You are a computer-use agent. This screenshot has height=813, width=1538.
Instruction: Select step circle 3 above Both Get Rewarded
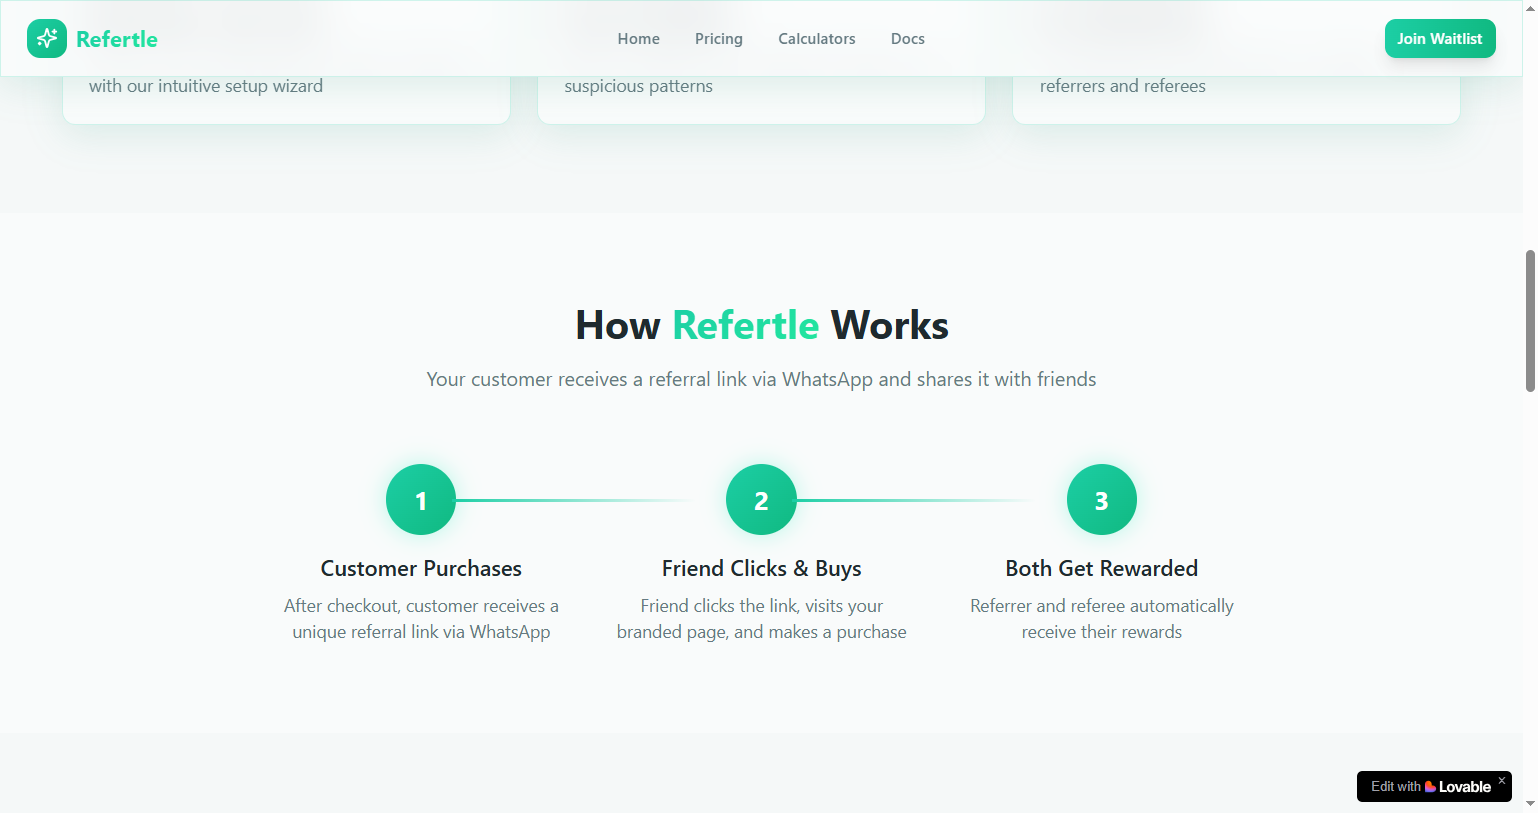[1101, 499]
